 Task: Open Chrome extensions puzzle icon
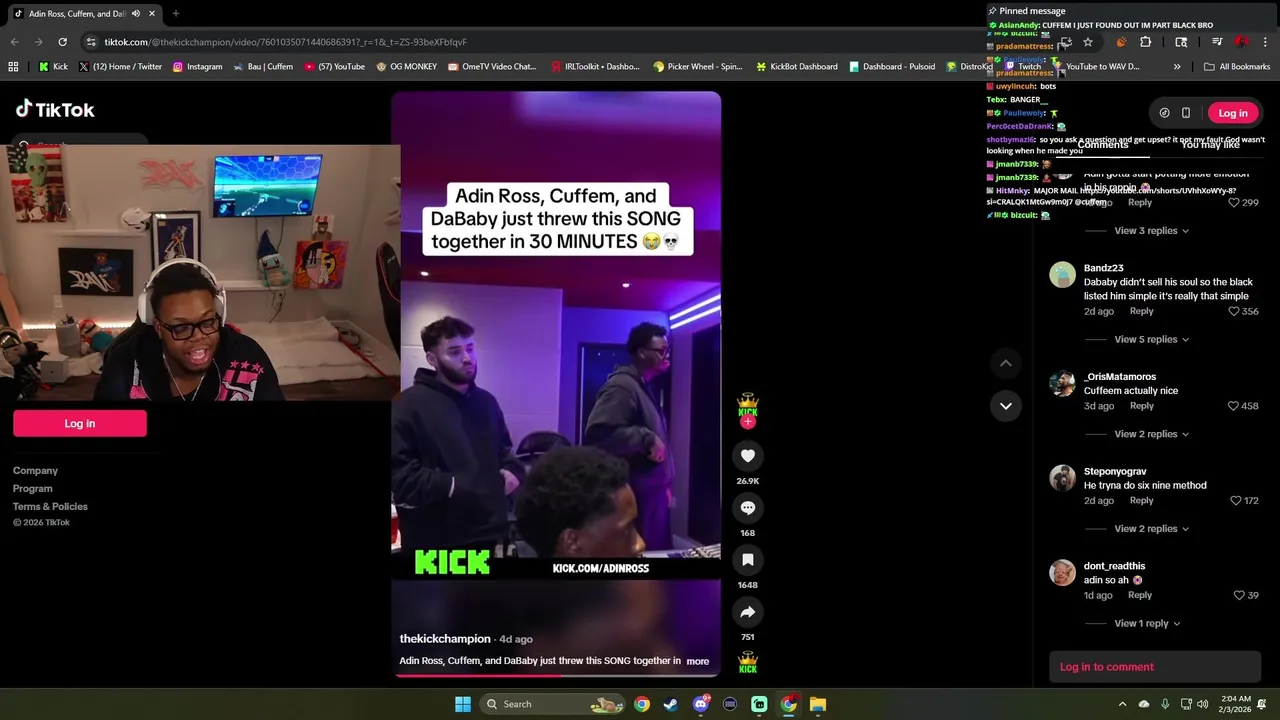pos(1146,42)
